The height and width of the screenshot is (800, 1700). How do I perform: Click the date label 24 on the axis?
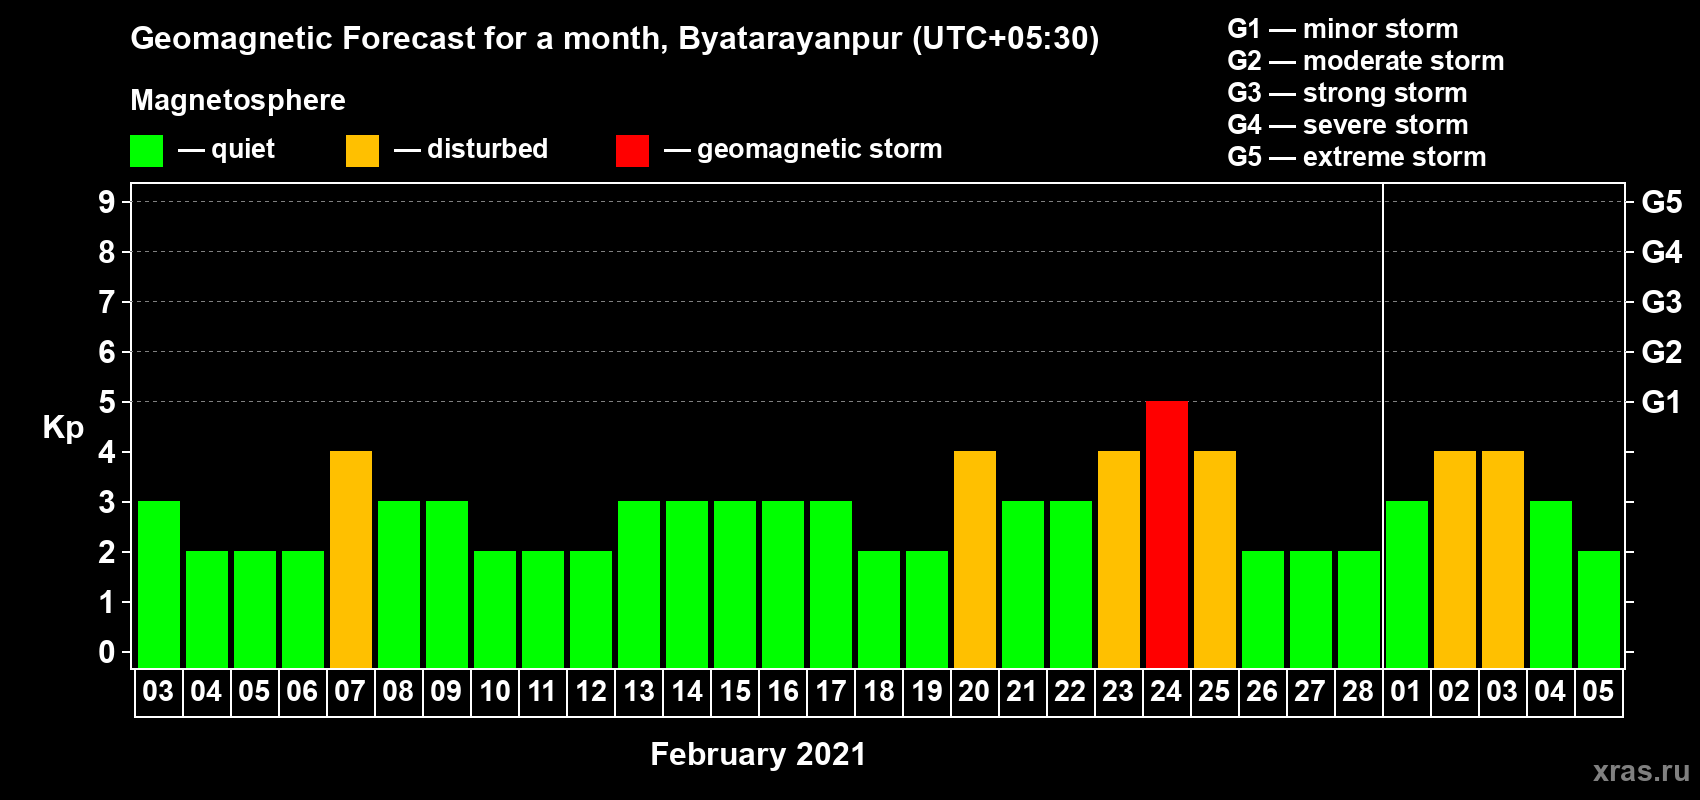1166,691
